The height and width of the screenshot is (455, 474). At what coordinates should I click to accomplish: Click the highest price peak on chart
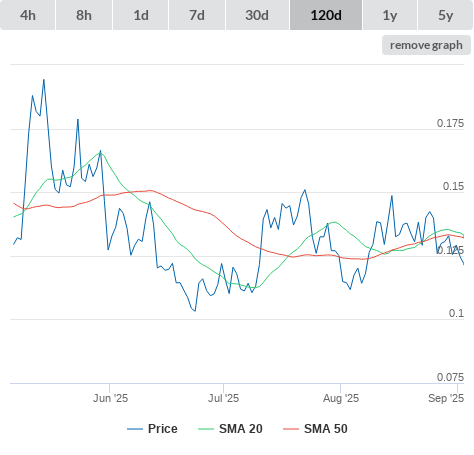click(44, 80)
